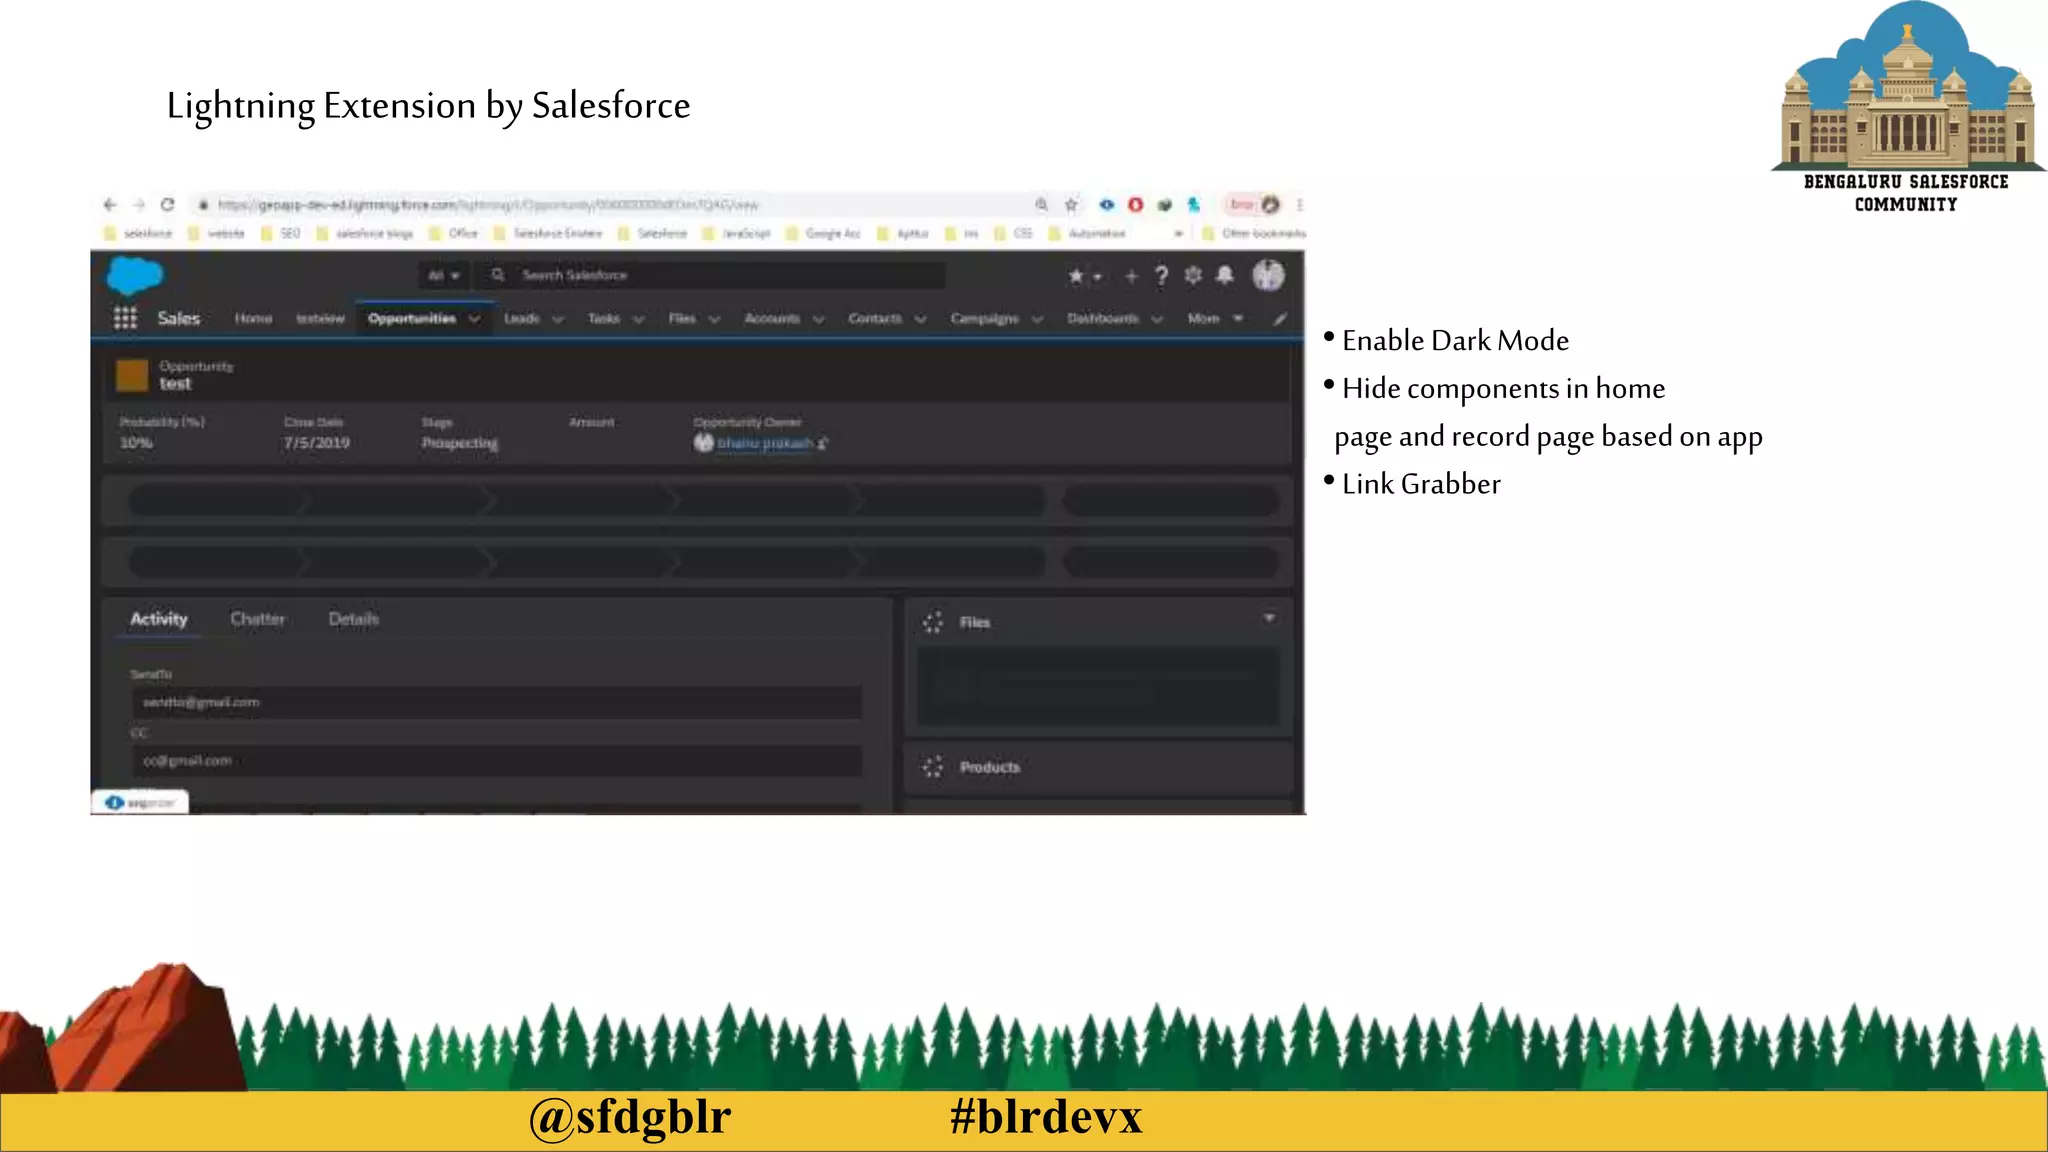Click the address bar URL
The height and width of the screenshot is (1152, 2048).
pyautogui.click(x=488, y=205)
